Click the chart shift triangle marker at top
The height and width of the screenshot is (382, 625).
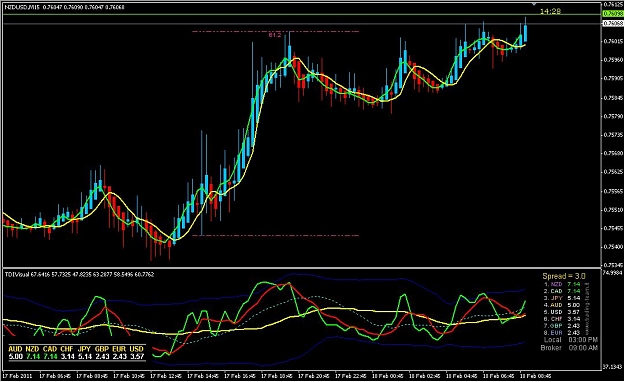tap(535, 4)
